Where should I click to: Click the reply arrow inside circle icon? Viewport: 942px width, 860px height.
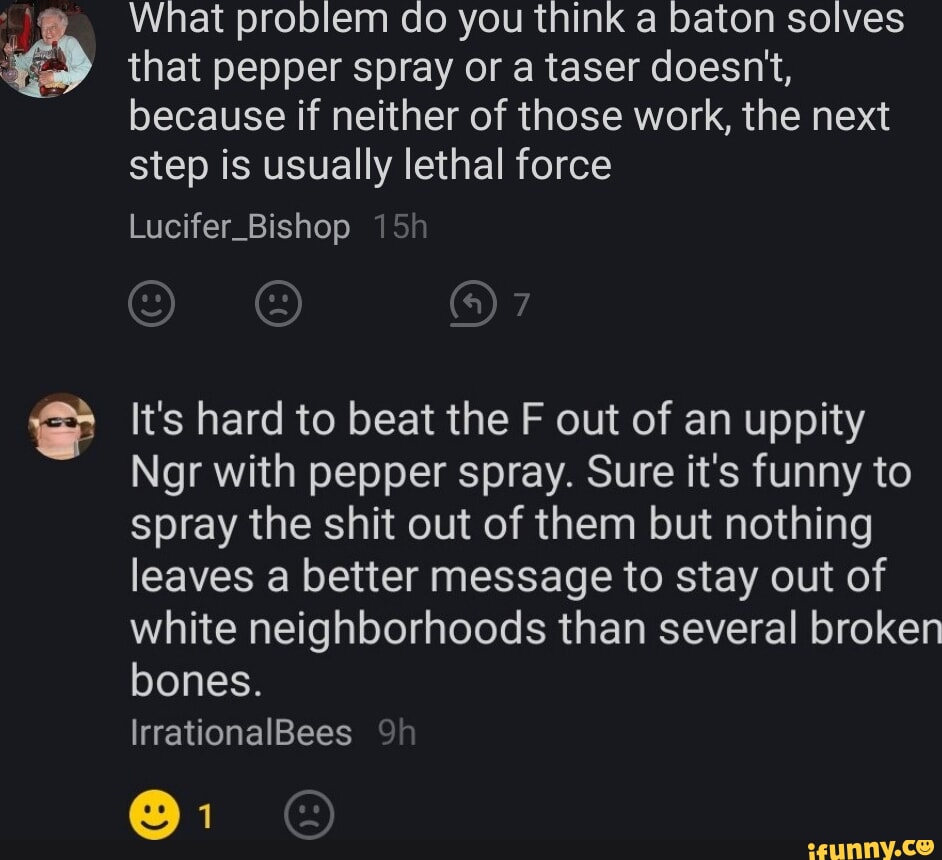click(x=473, y=304)
